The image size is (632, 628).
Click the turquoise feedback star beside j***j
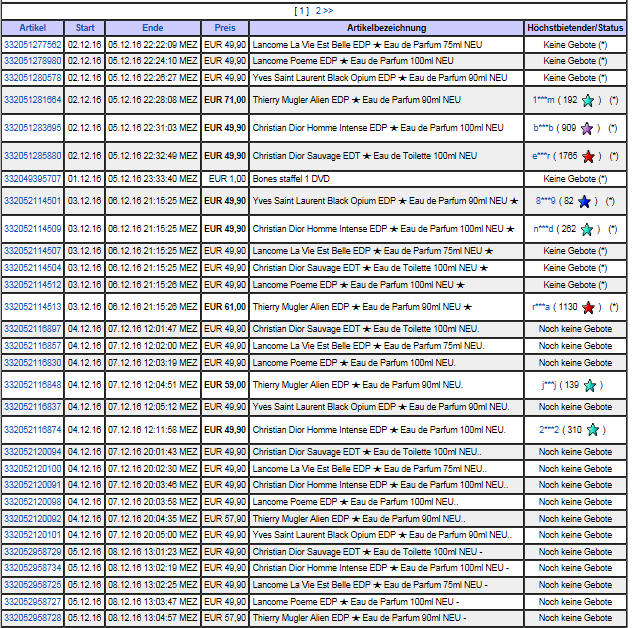(x=590, y=385)
